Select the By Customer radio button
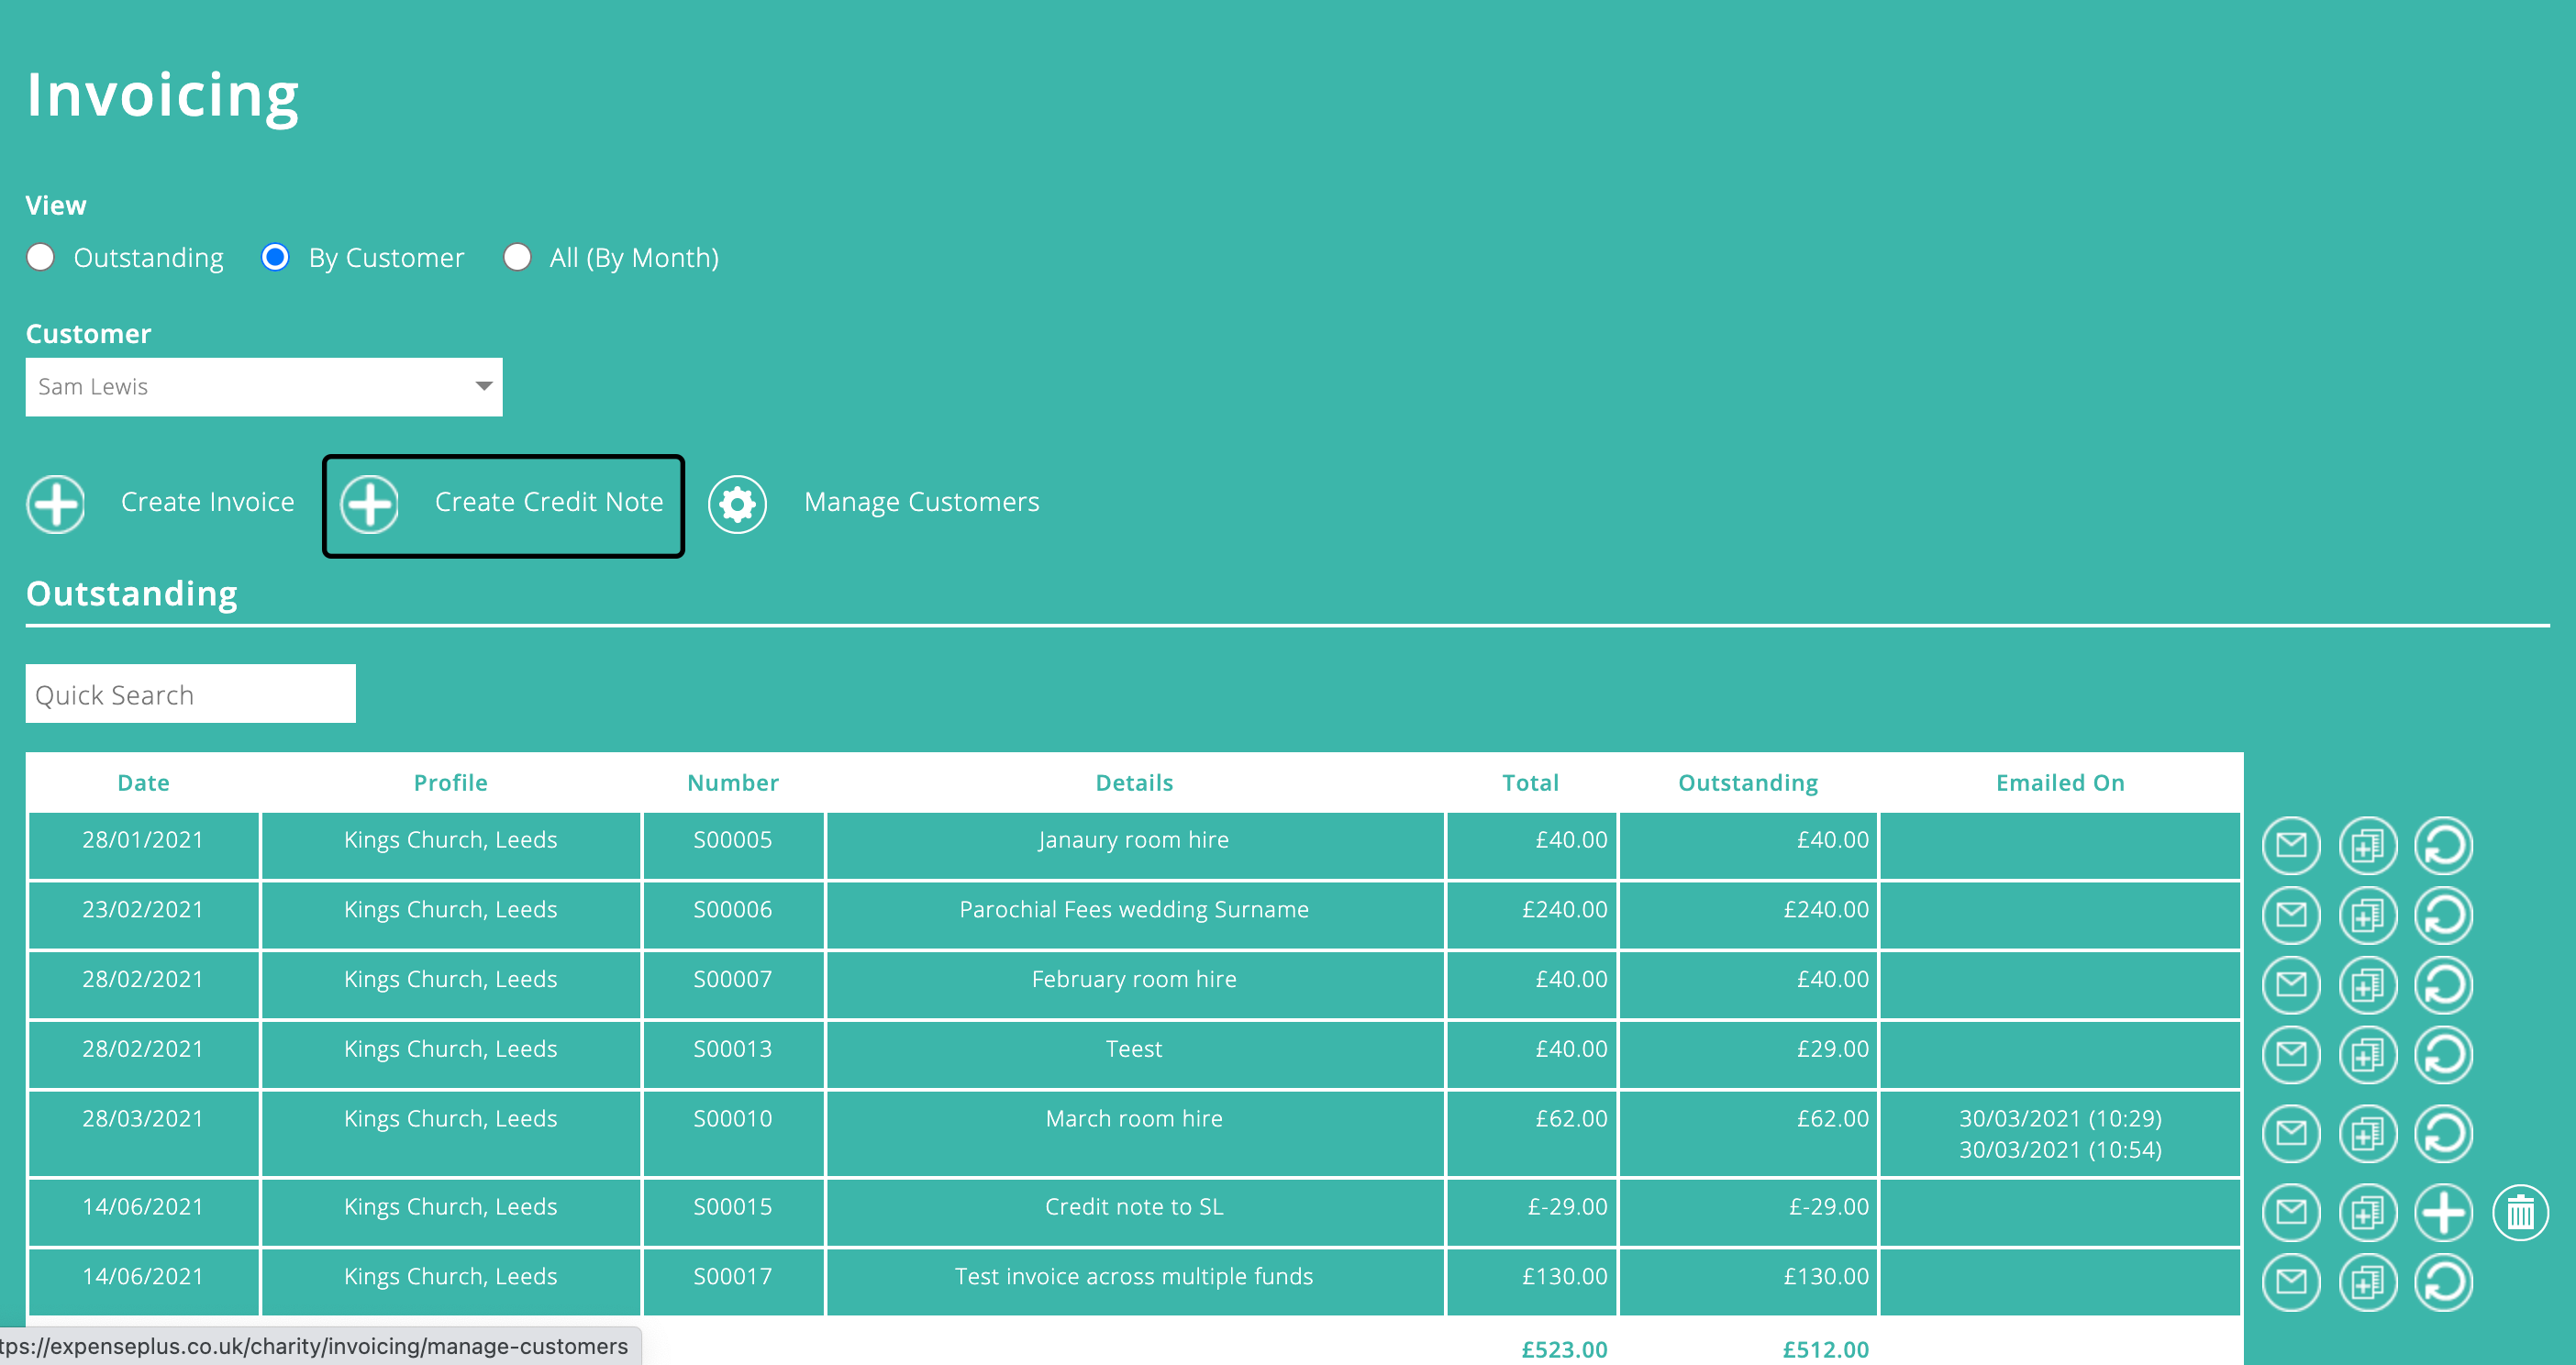 [275, 258]
